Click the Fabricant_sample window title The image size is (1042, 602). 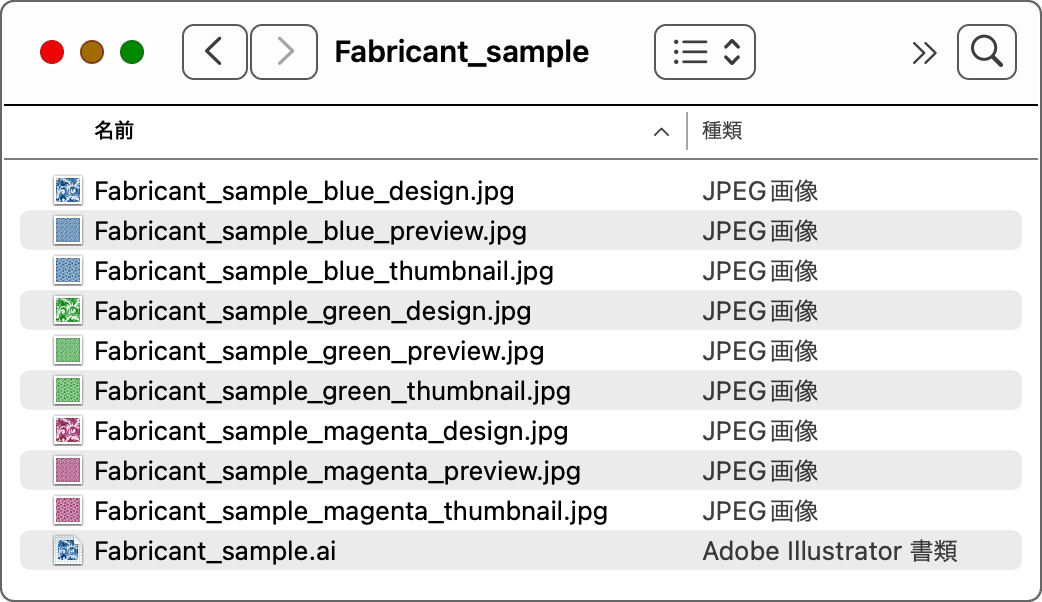[462, 52]
